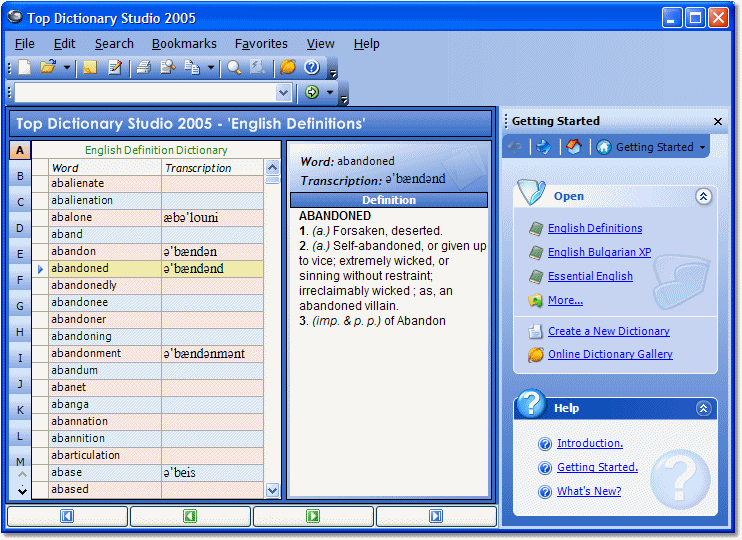Expand the Copy dropdown arrow
742x540 pixels.
click(211, 68)
